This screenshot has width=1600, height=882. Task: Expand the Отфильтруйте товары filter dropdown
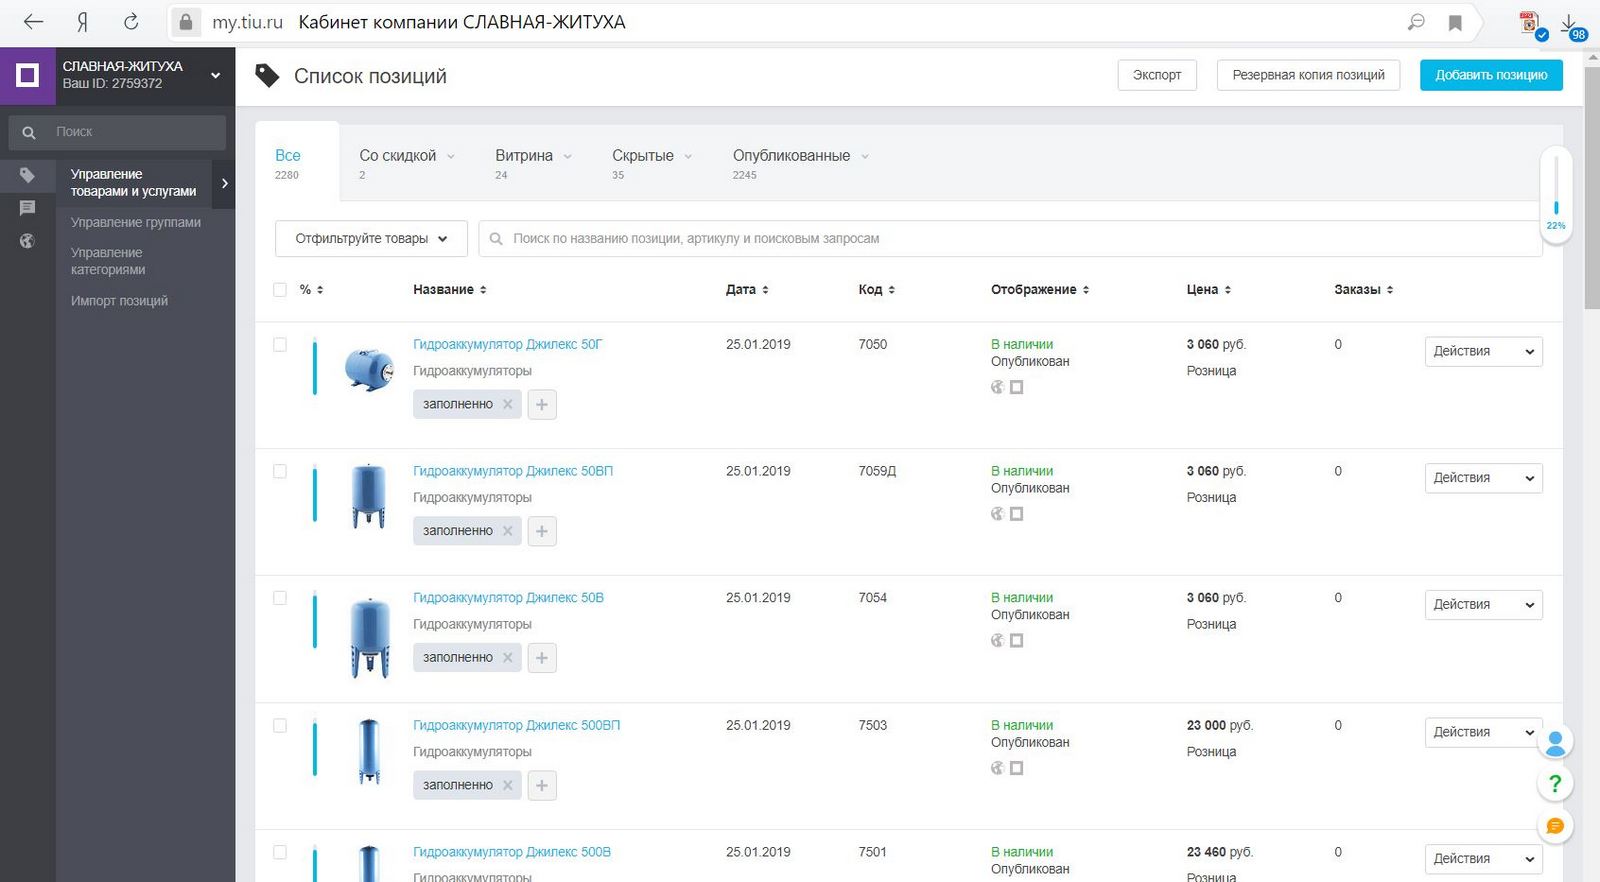(371, 239)
